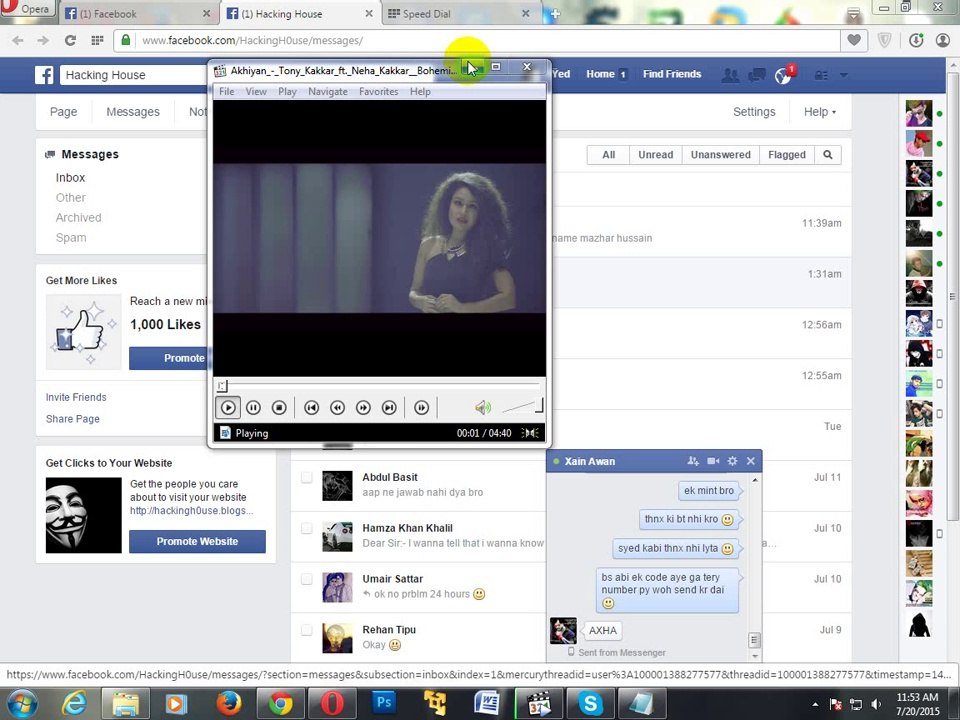Skip to next track in media player
This screenshot has height=720, width=960.
(389, 408)
